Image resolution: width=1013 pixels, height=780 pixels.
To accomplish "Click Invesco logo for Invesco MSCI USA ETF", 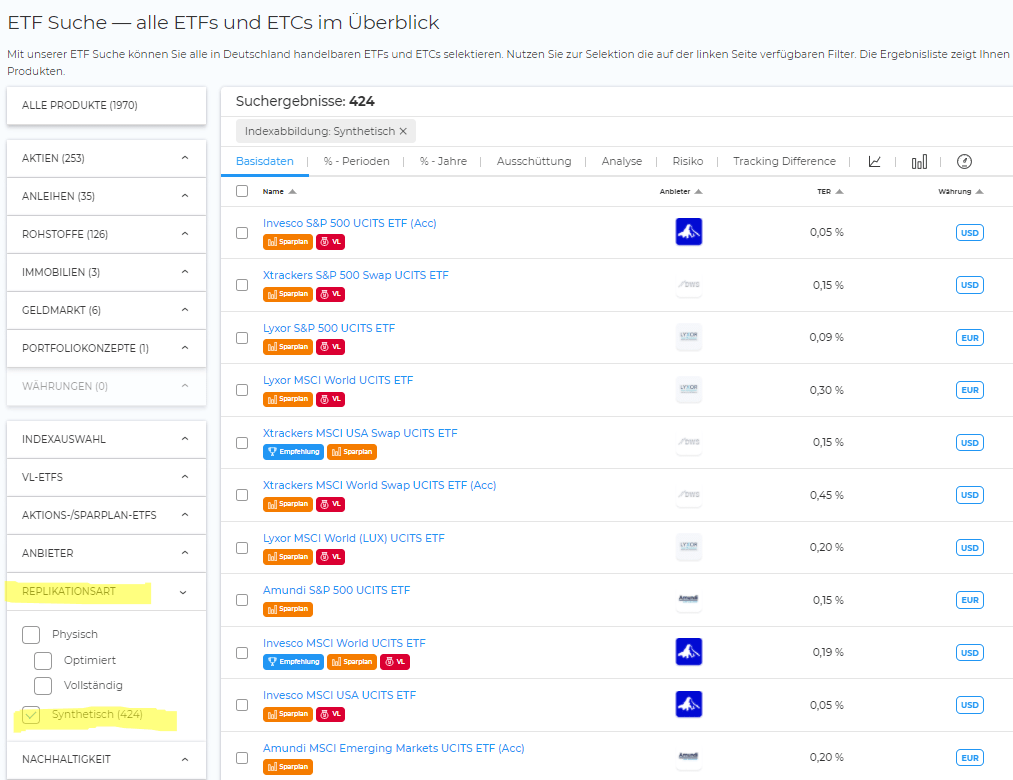I will (x=689, y=704).
